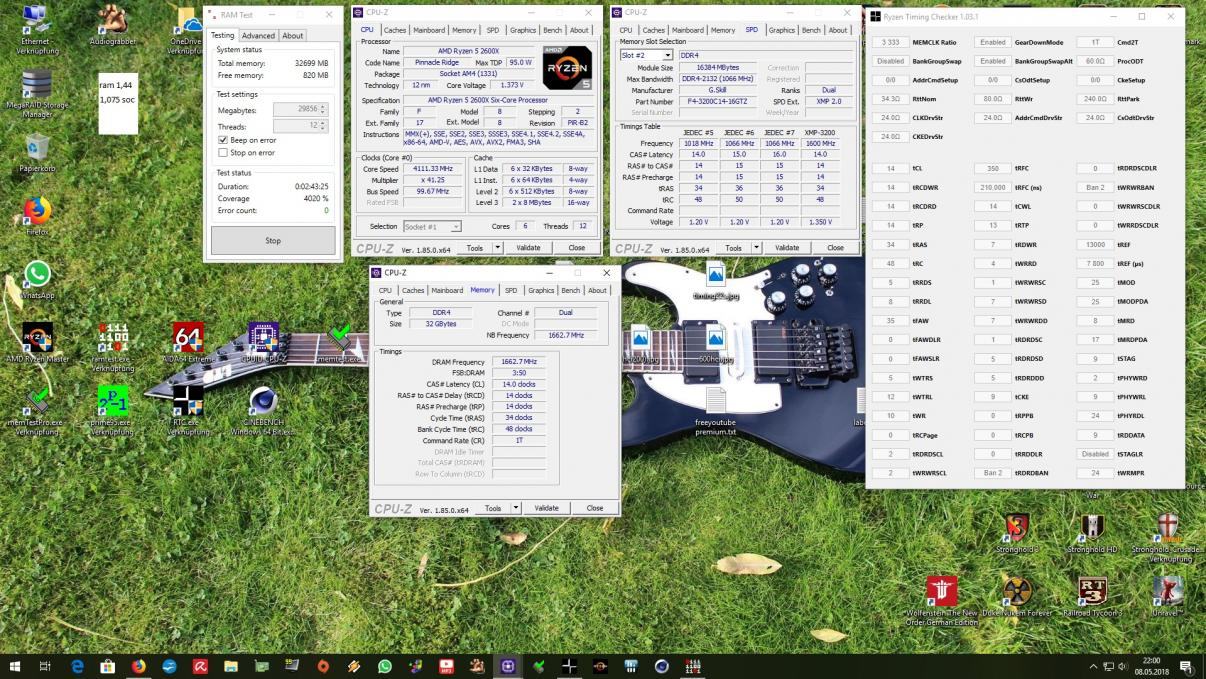Stop the running RAM Test
The image size is (1206, 679).
point(273,241)
